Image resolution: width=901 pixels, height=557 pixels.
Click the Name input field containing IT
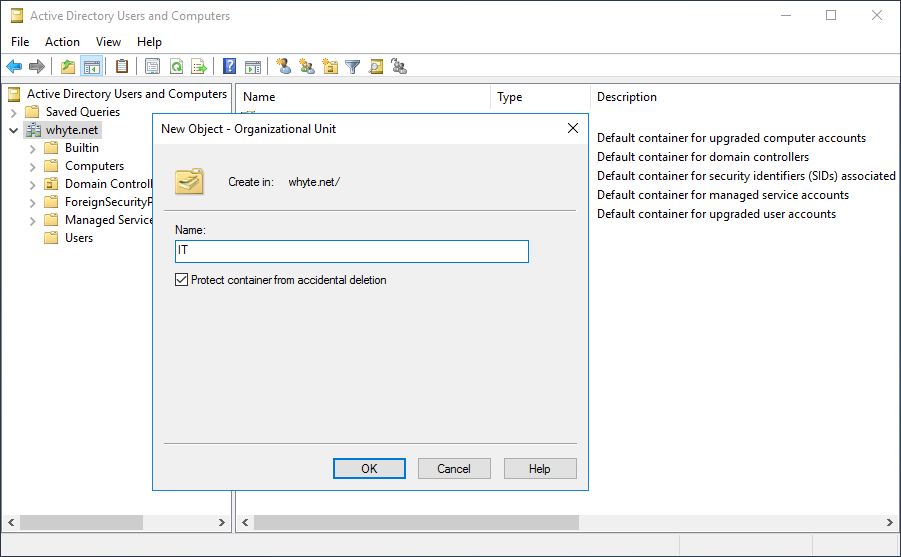pyautogui.click(x=352, y=251)
